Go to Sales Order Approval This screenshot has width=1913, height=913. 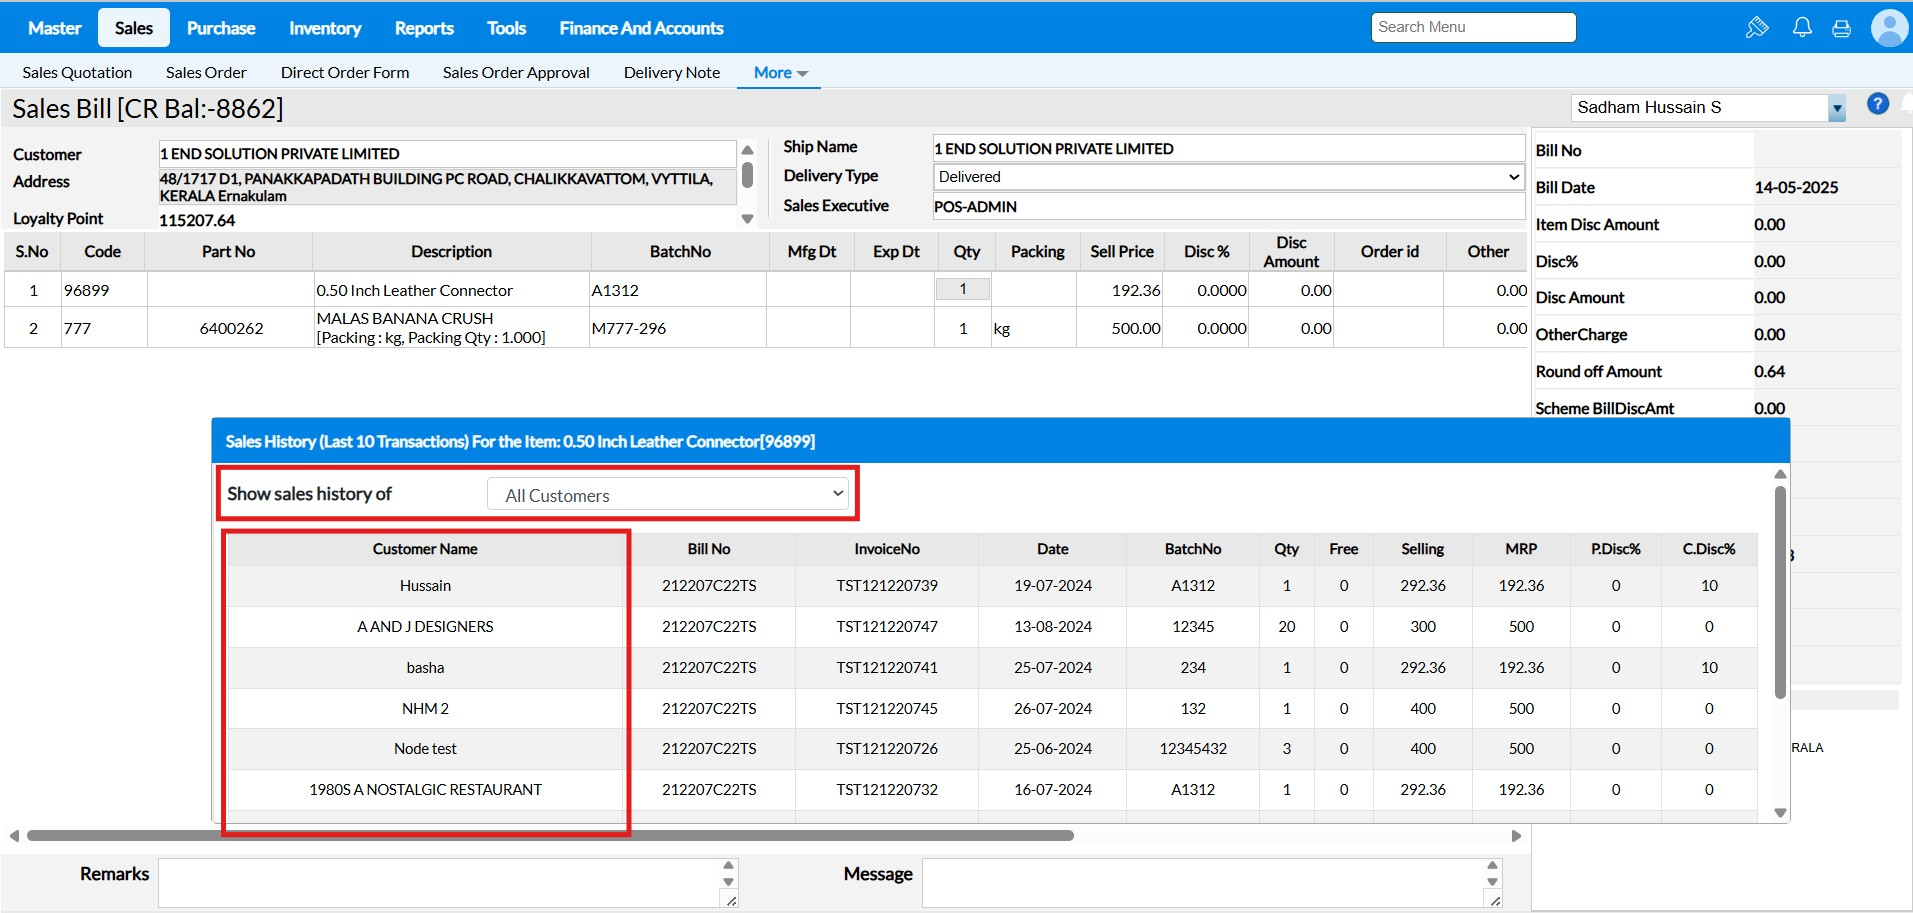tap(516, 73)
